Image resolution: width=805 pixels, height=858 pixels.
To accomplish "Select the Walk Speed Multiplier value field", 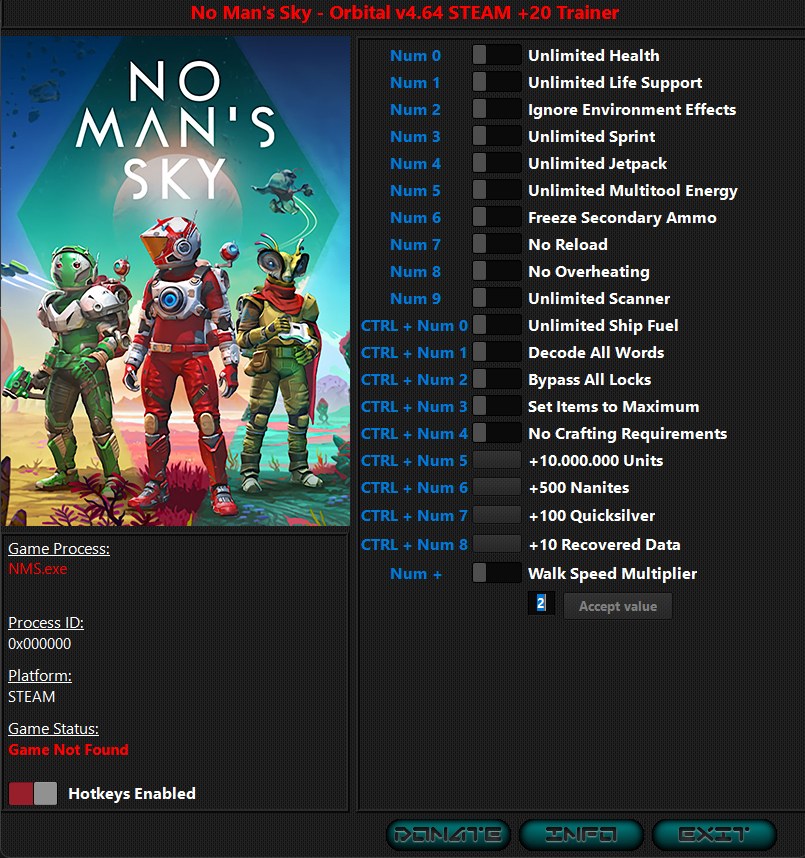I will click(540, 603).
